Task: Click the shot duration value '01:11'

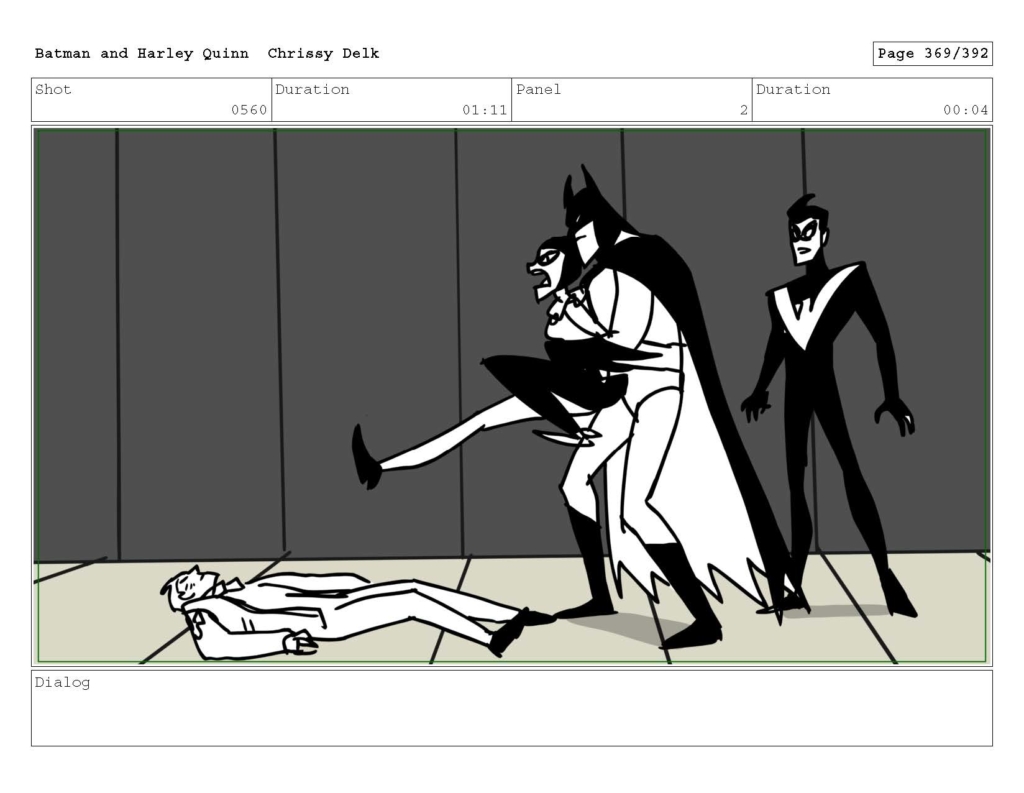Action: tap(485, 110)
